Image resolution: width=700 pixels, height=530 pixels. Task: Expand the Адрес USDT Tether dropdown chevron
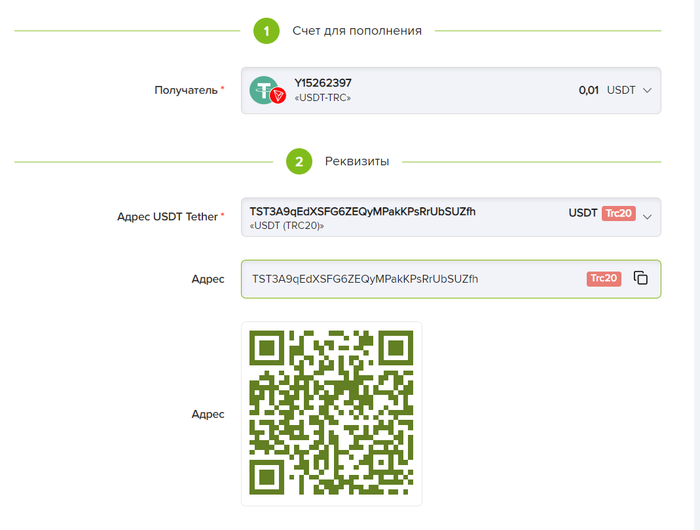(x=647, y=216)
